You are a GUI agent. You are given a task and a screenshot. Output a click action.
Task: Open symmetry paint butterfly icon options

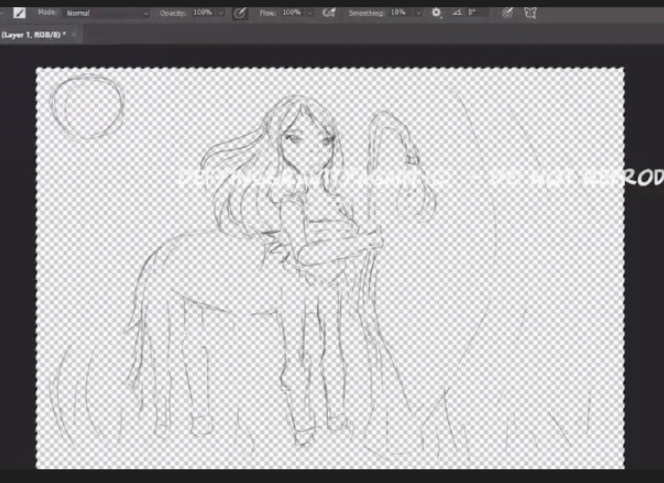pos(530,13)
